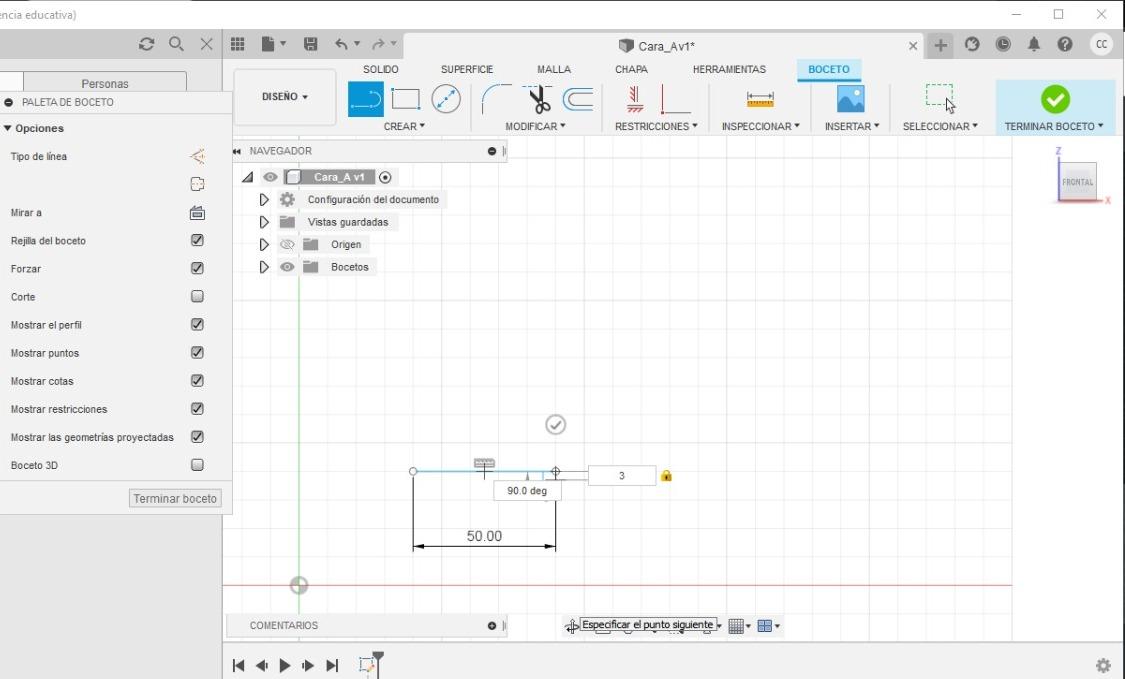
Task: Hide the Bocetos folder with eye icon
Action: 287,267
